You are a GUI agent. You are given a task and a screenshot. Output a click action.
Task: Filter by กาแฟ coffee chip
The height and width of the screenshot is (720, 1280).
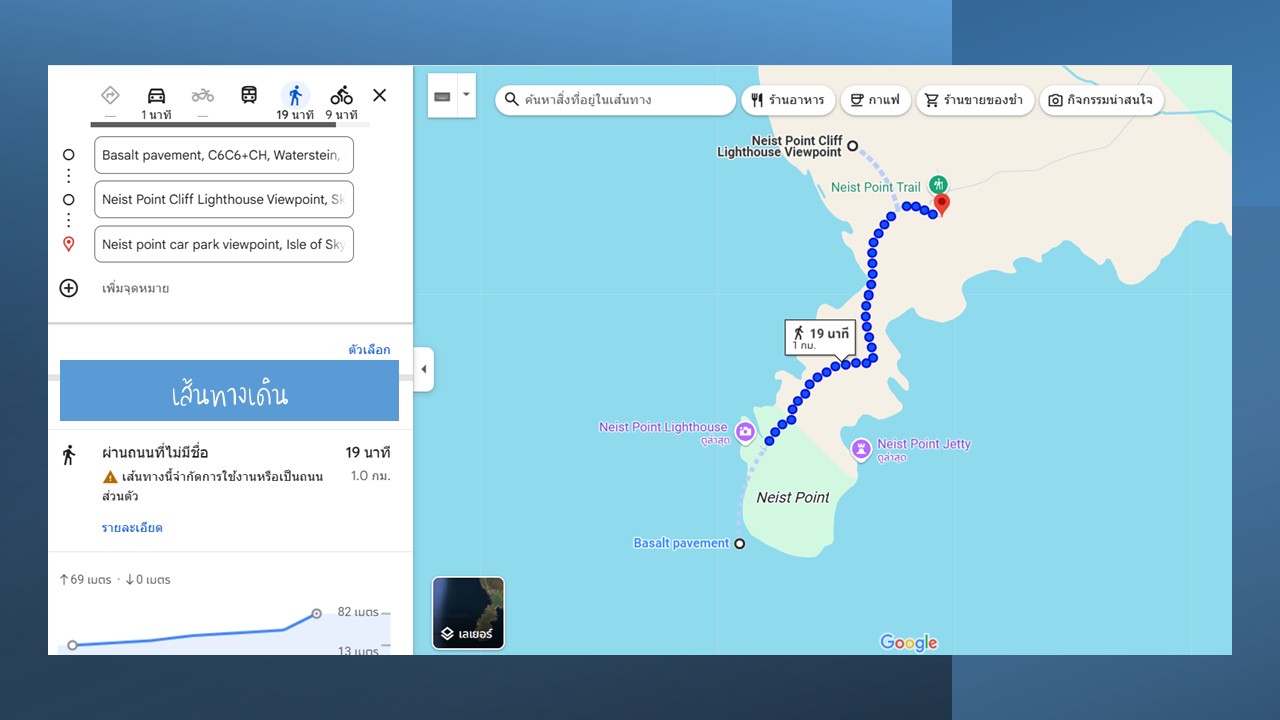[875, 100]
